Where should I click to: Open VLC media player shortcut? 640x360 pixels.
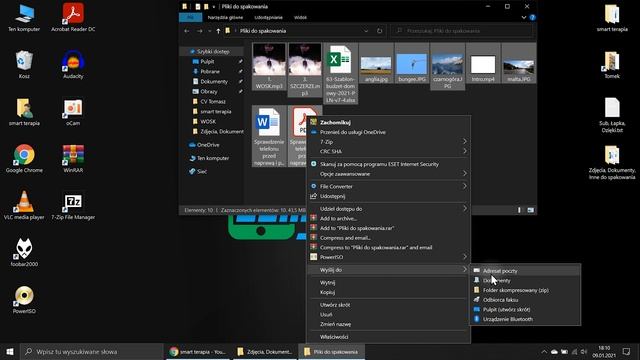24,205
